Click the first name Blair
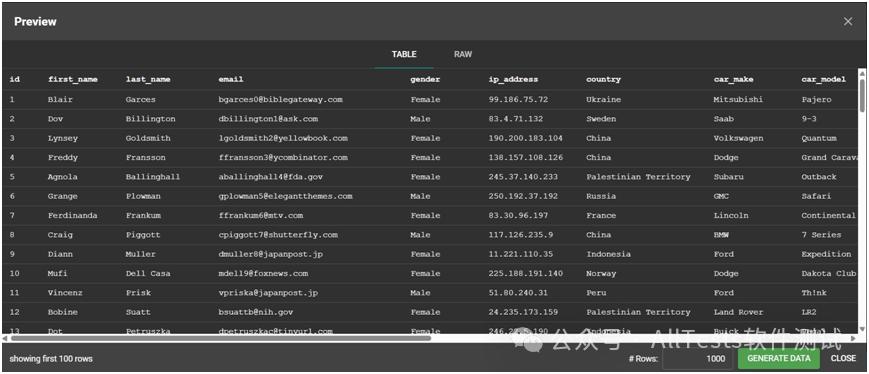 pyautogui.click(x=60, y=100)
